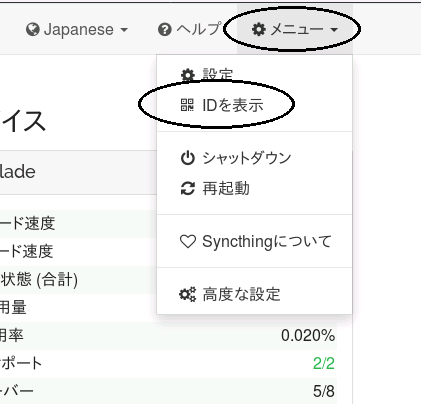Click the gear icon in メニュー
This screenshot has width=421, height=404.
click(x=259, y=29)
